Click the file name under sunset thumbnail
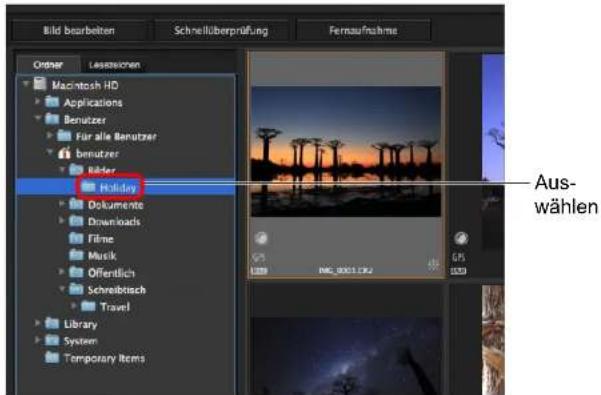601x395 pixels. click(x=345, y=270)
